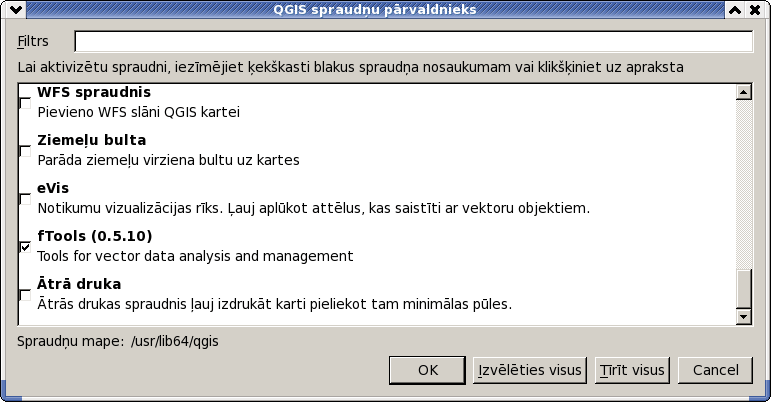Click the Izvēlēties visus button
The width and height of the screenshot is (771, 402).
[x=530, y=370]
